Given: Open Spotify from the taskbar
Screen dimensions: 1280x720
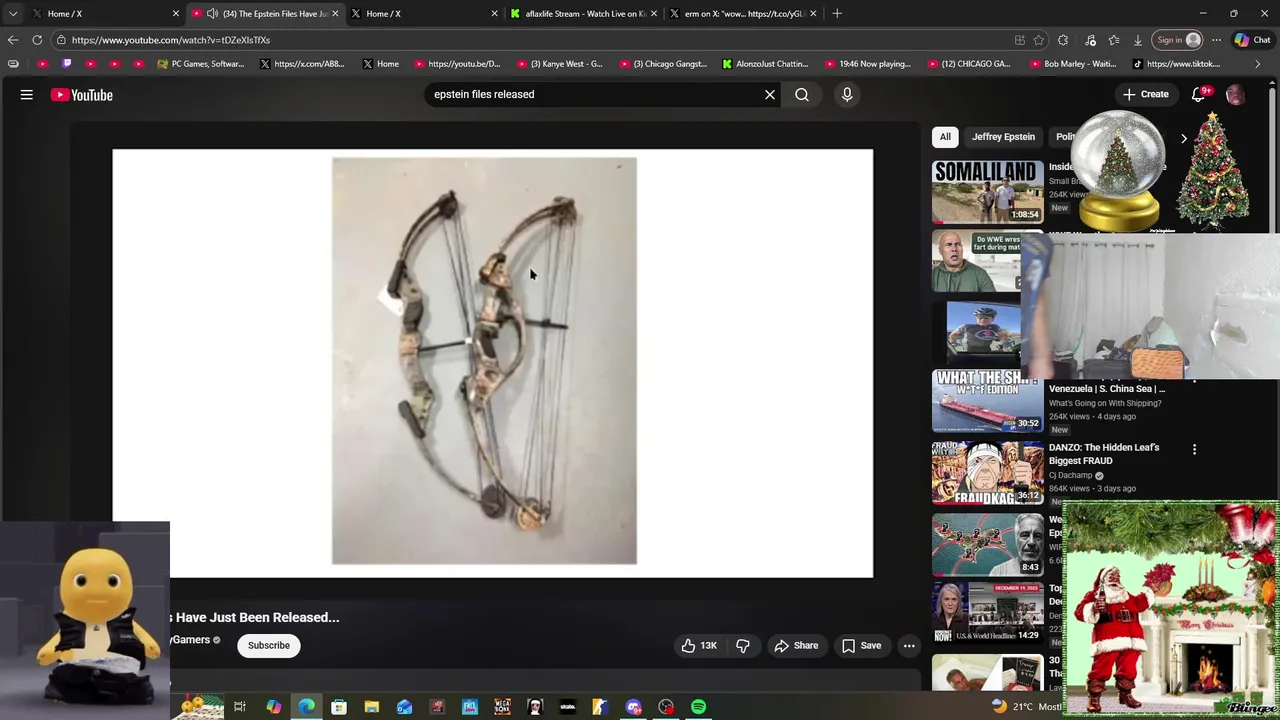Looking at the screenshot, I should coord(699,707).
